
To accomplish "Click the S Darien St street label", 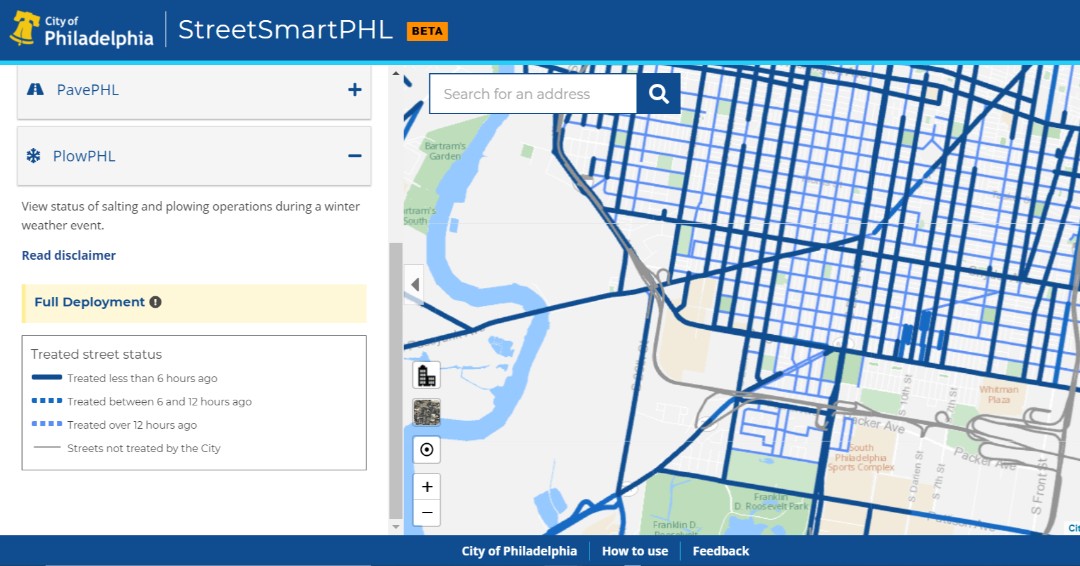I will (x=917, y=475).
